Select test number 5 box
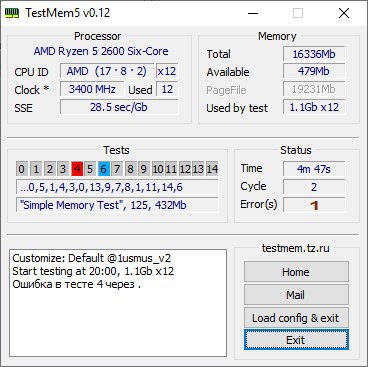The width and height of the screenshot is (368, 367). pyautogui.click(x=90, y=169)
